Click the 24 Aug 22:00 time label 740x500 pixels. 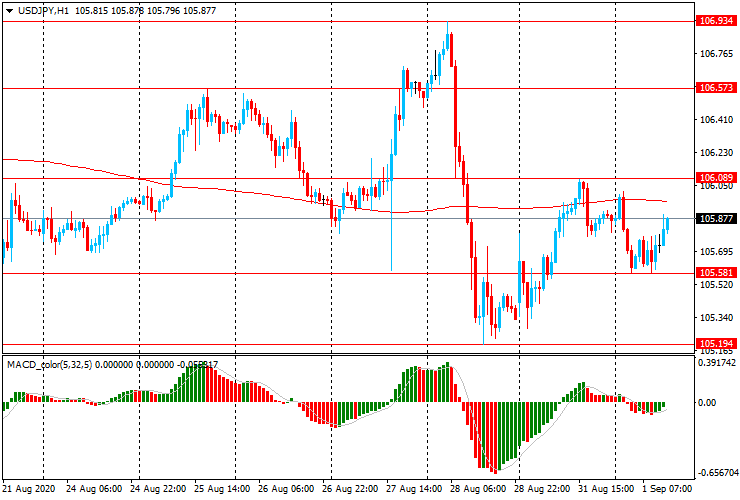tap(158, 488)
